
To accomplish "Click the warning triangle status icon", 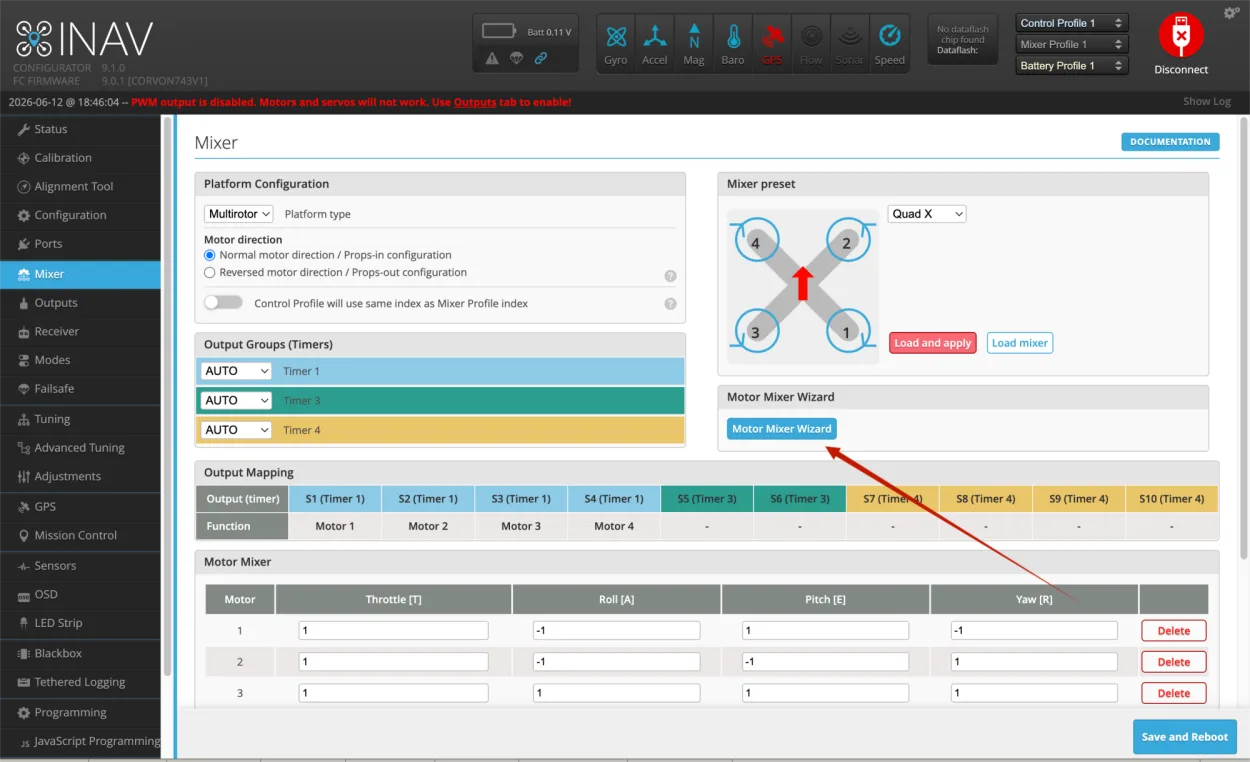I will pos(492,58).
